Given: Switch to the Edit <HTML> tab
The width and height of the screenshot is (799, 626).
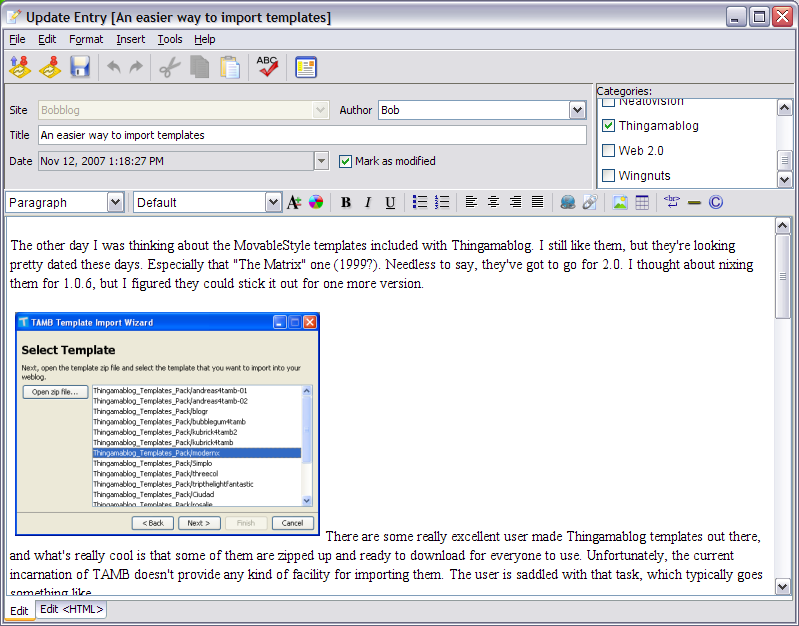Looking at the screenshot, I should coord(71,609).
